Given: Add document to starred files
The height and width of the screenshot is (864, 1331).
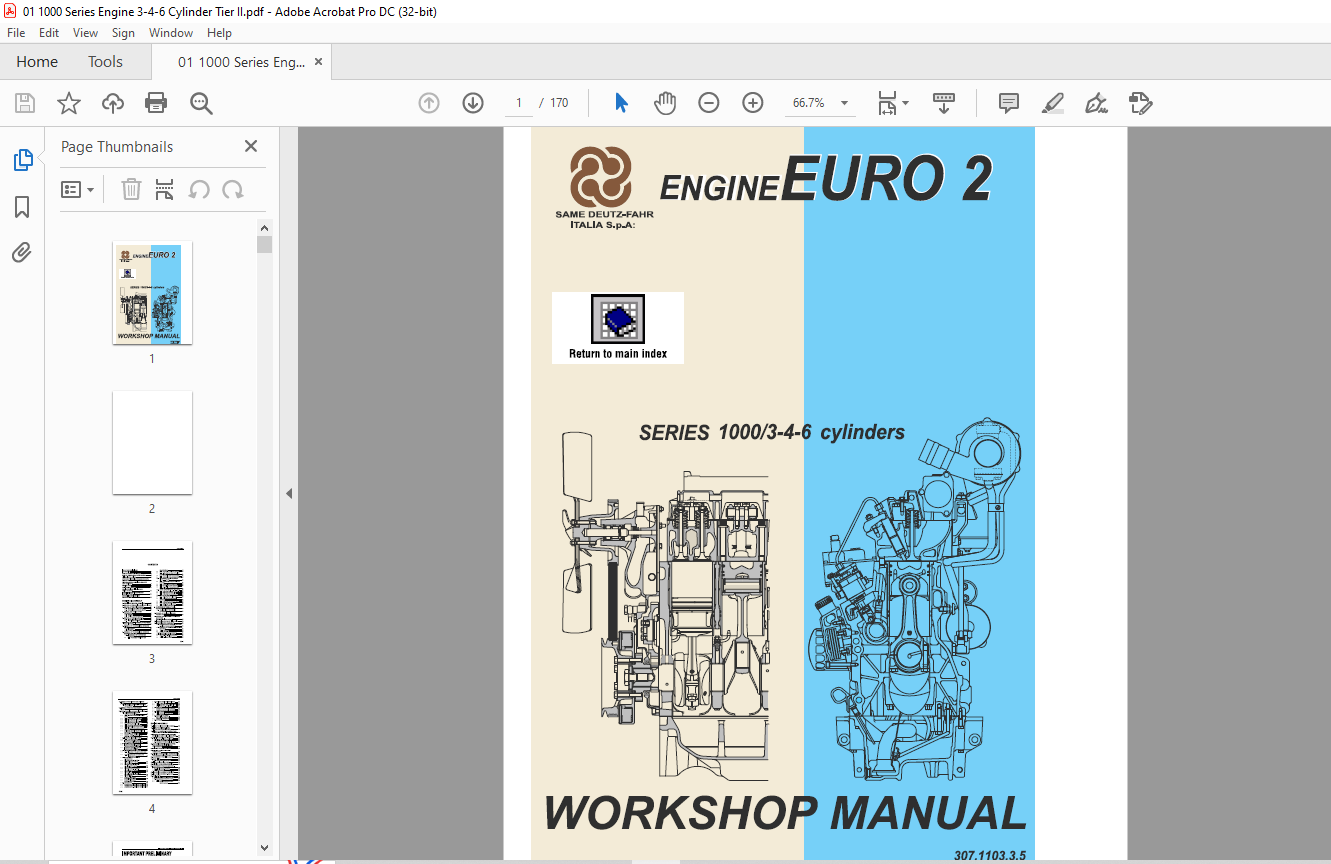Looking at the screenshot, I should click(69, 103).
